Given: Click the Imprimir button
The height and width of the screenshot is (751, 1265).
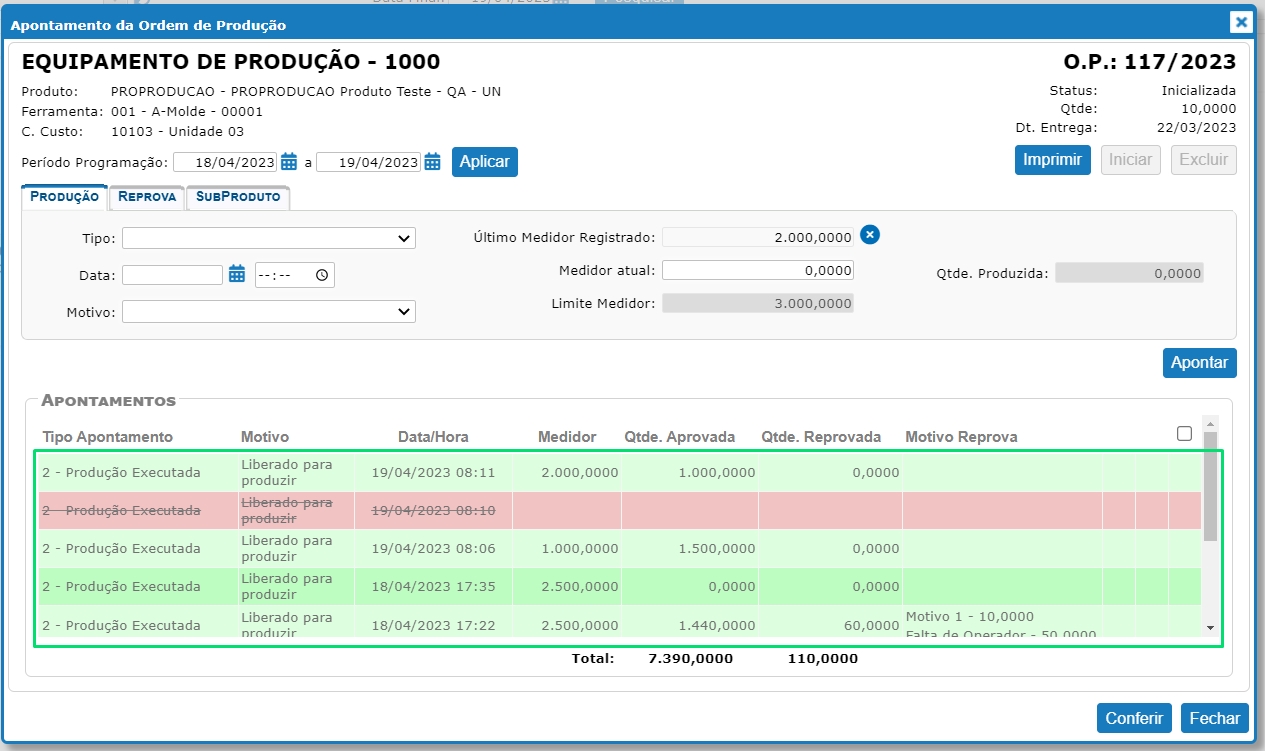Looking at the screenshot, I should point(1053,160).
